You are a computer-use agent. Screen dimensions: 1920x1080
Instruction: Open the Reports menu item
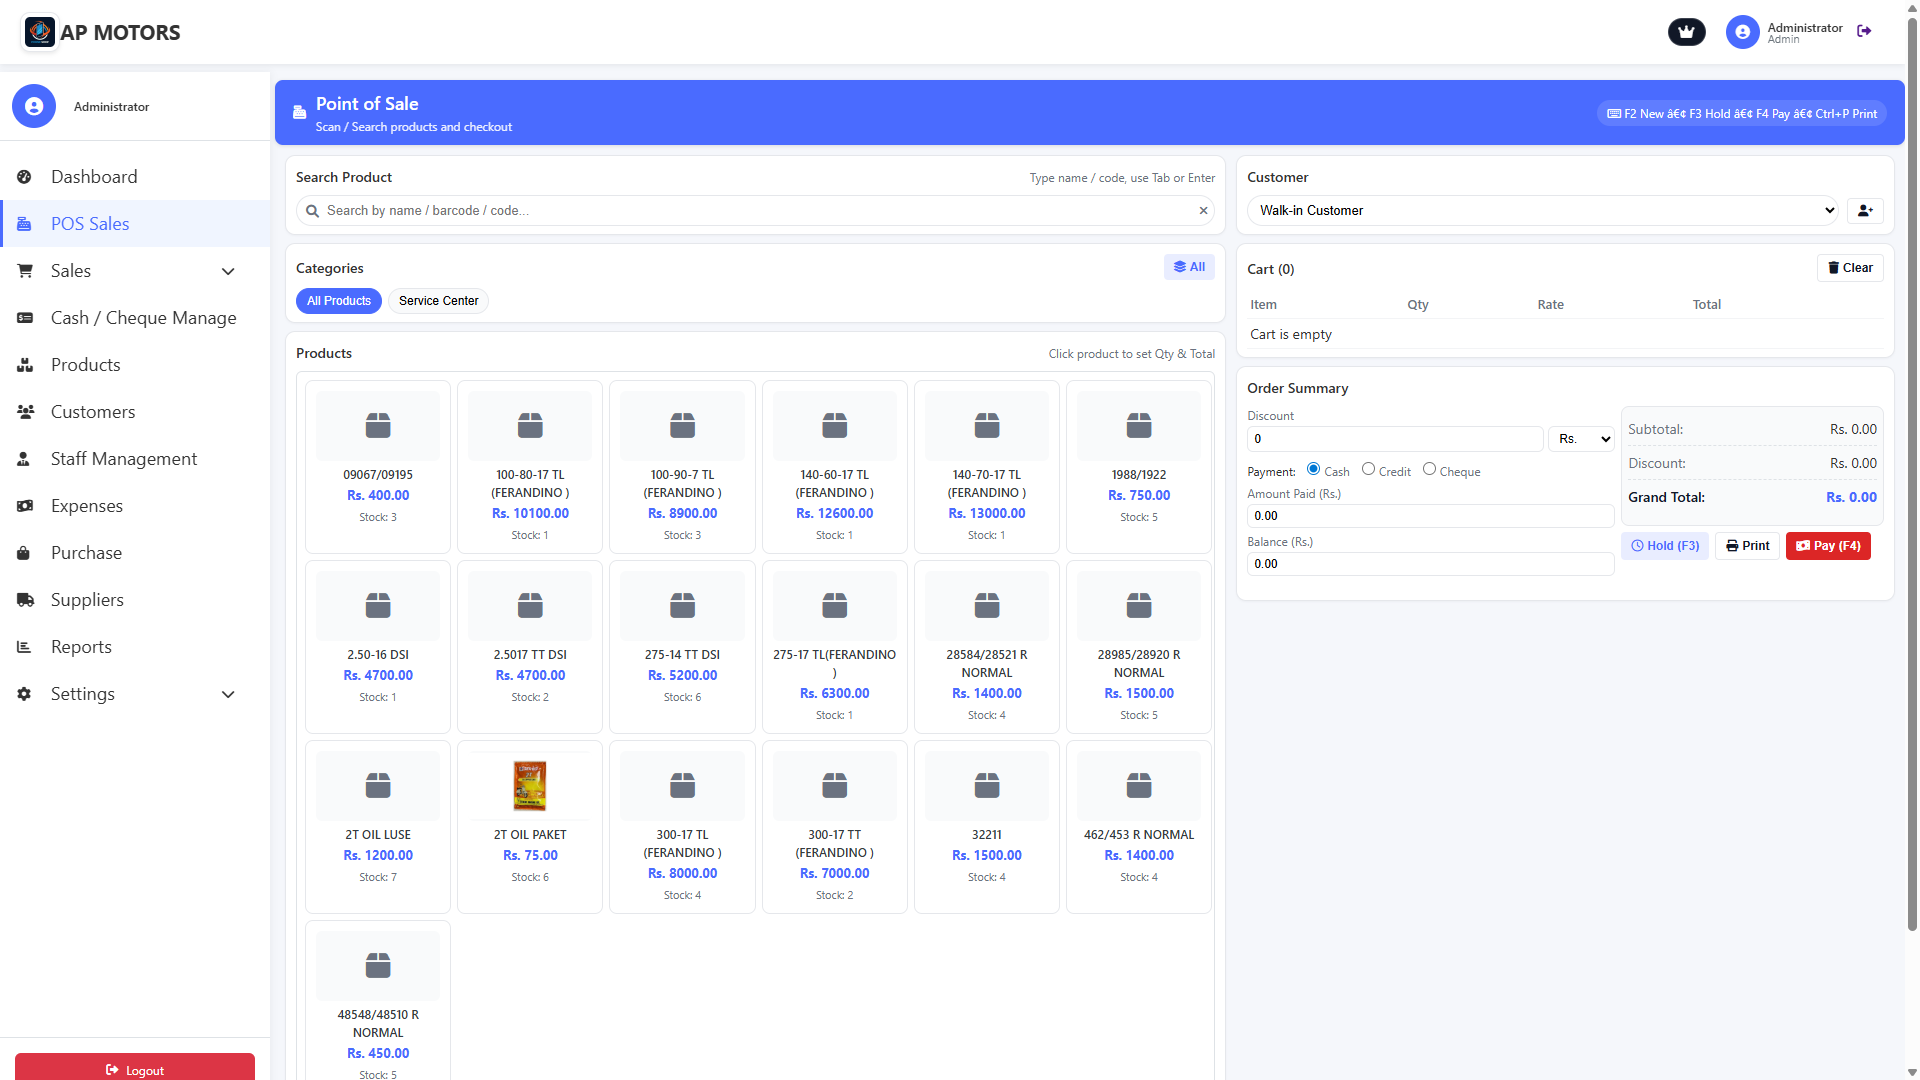(x=81, y=647)
